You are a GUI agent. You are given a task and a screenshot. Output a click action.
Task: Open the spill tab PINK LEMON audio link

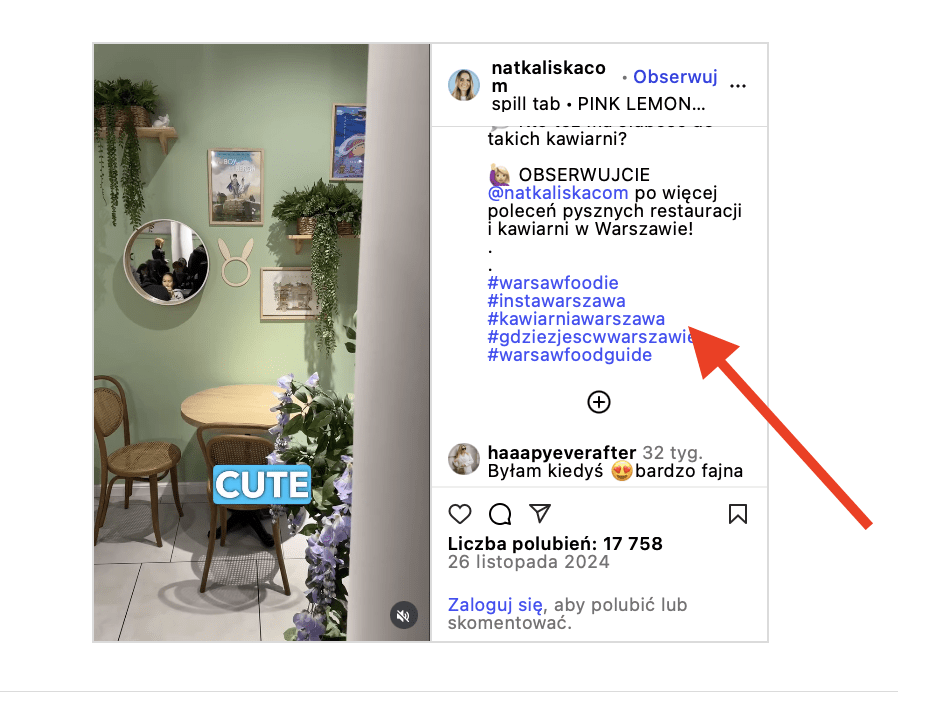pyautogui.click(x=598, y=104)
